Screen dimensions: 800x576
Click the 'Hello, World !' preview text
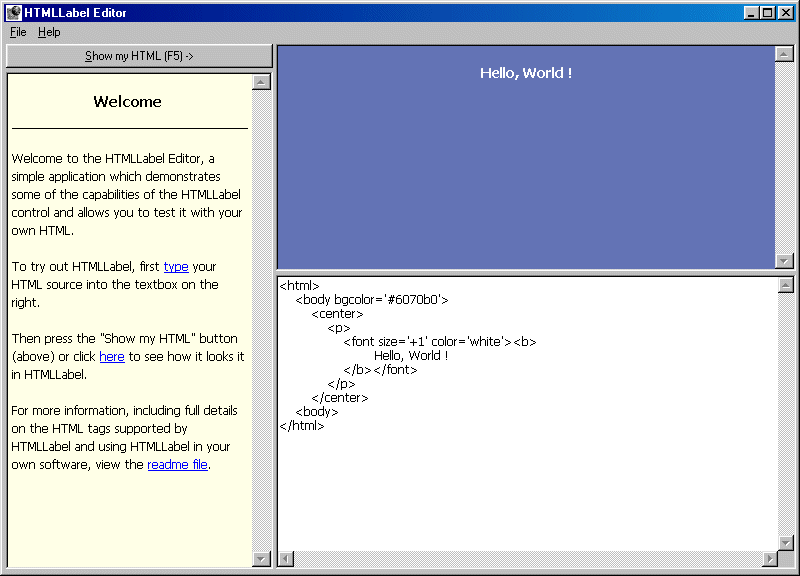pos(526,73)
